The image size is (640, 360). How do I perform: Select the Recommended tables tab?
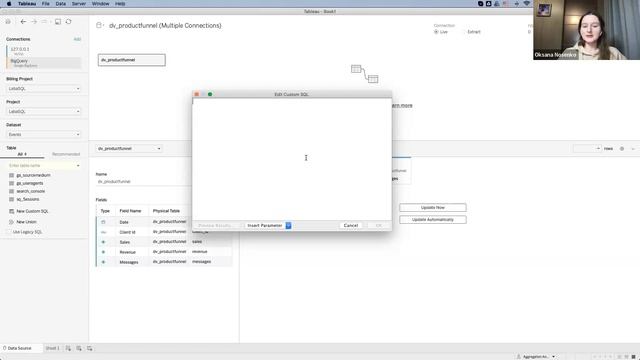66,154
